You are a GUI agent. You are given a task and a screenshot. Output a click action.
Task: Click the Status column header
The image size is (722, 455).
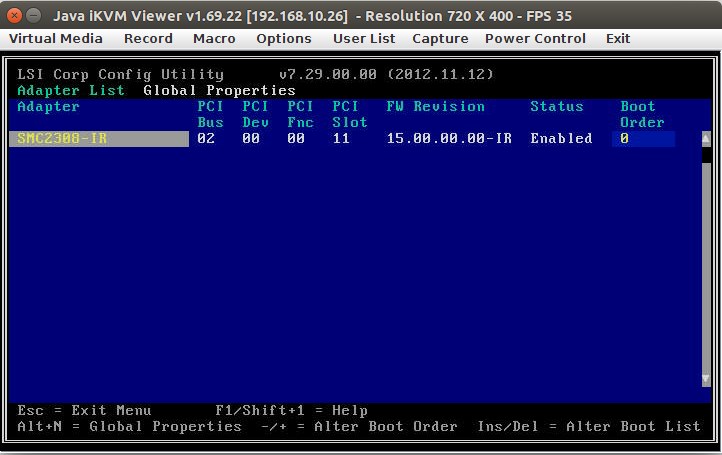click(x=557, y=106)
